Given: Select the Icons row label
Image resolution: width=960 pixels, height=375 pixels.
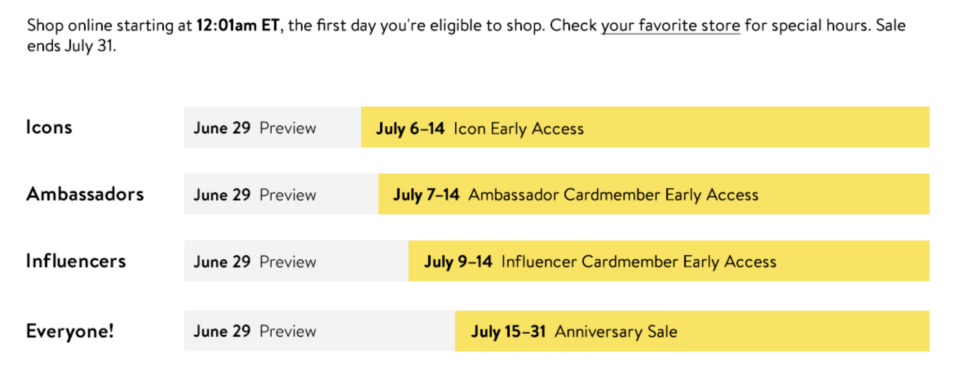Looking at the screenshot, I should 49,127.
